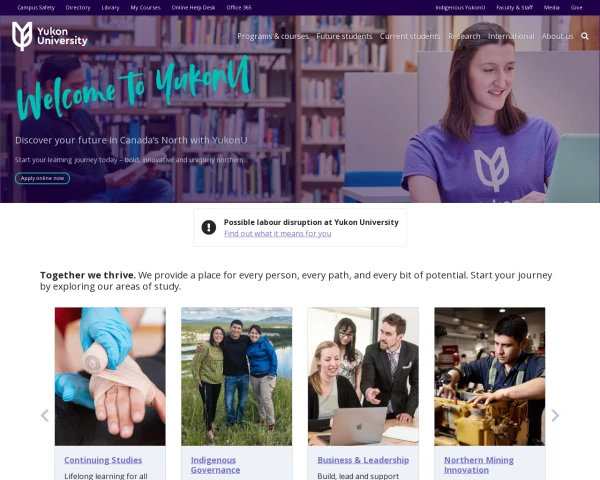Click the Yukon University logo
The width and height of the screenshot is (600, 480).
tap(50, 36)
